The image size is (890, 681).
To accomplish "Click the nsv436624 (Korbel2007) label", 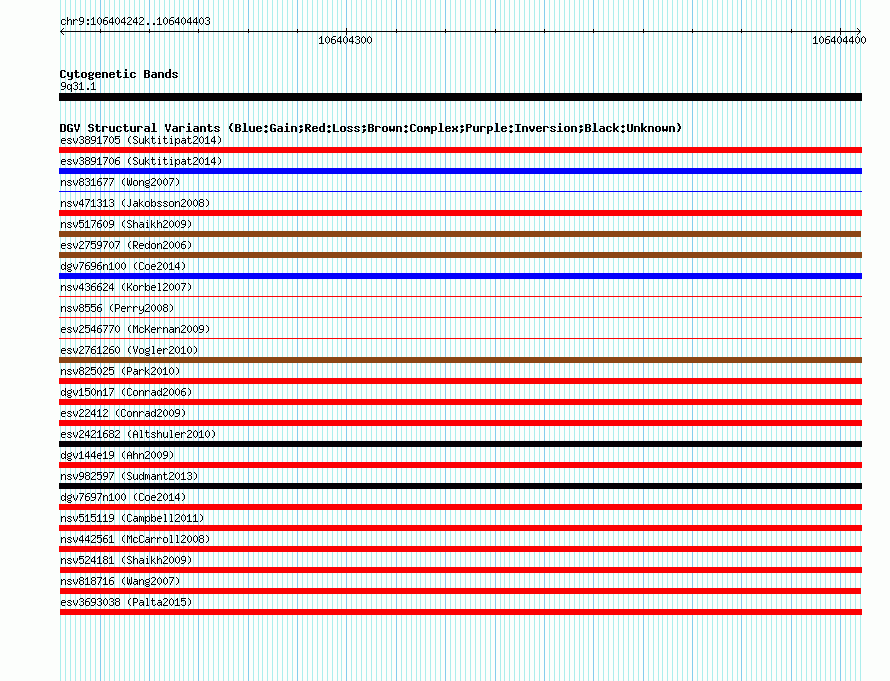I will 126,287.
